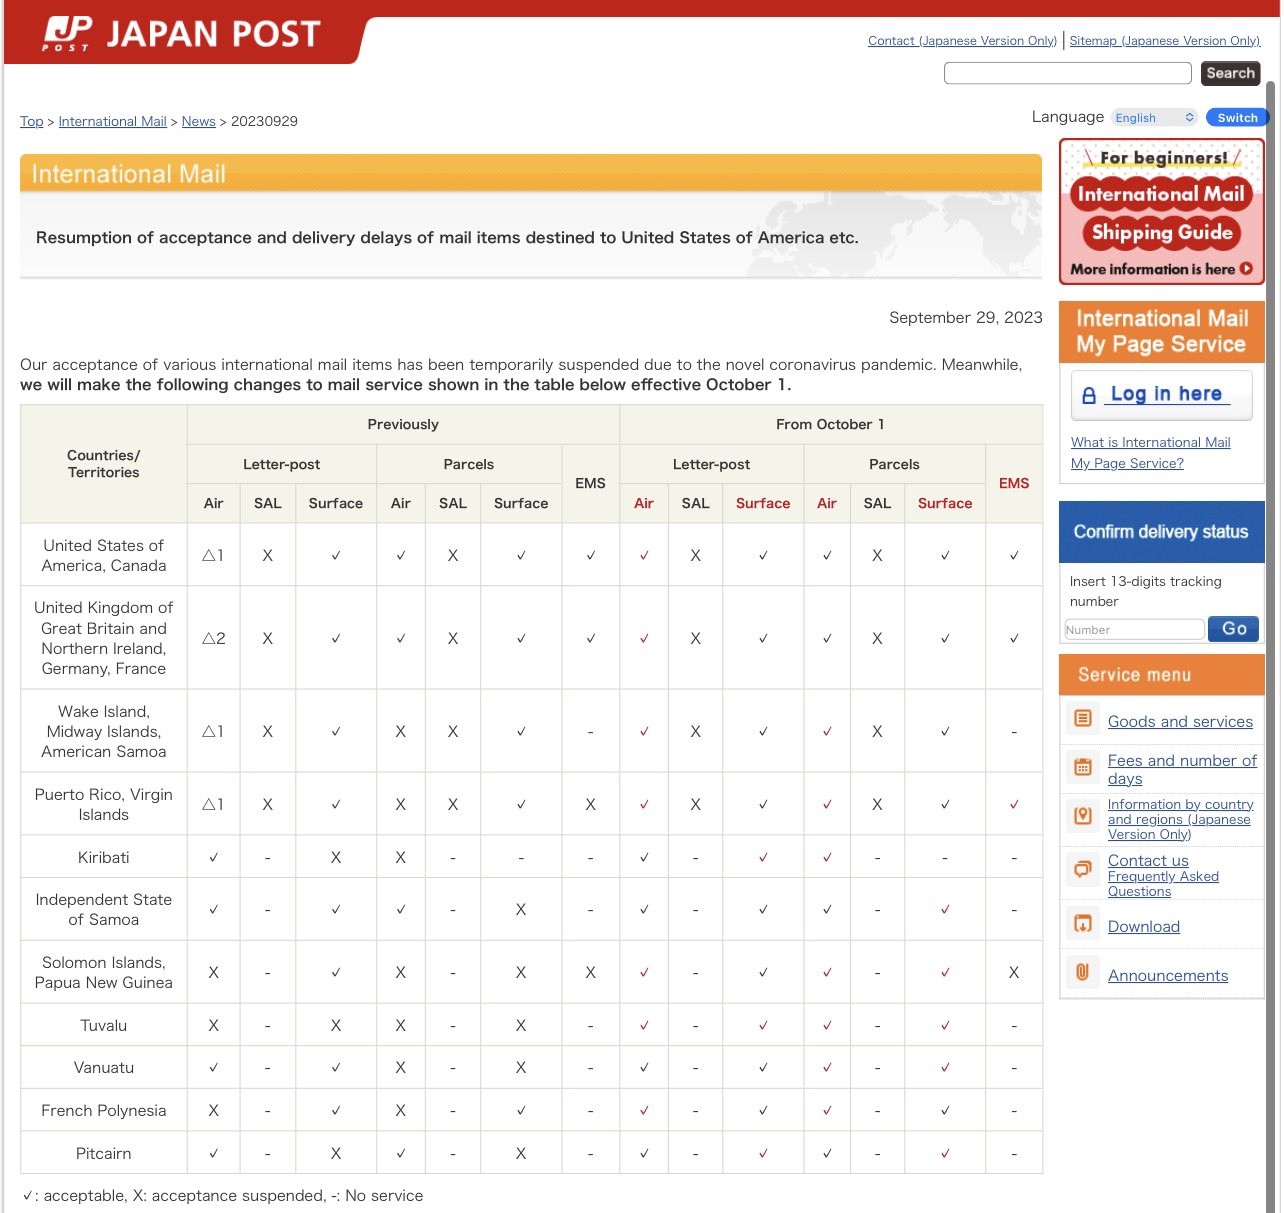Click the Search button
The width and height of the screenshot is (1284, 1213).
1230,73
